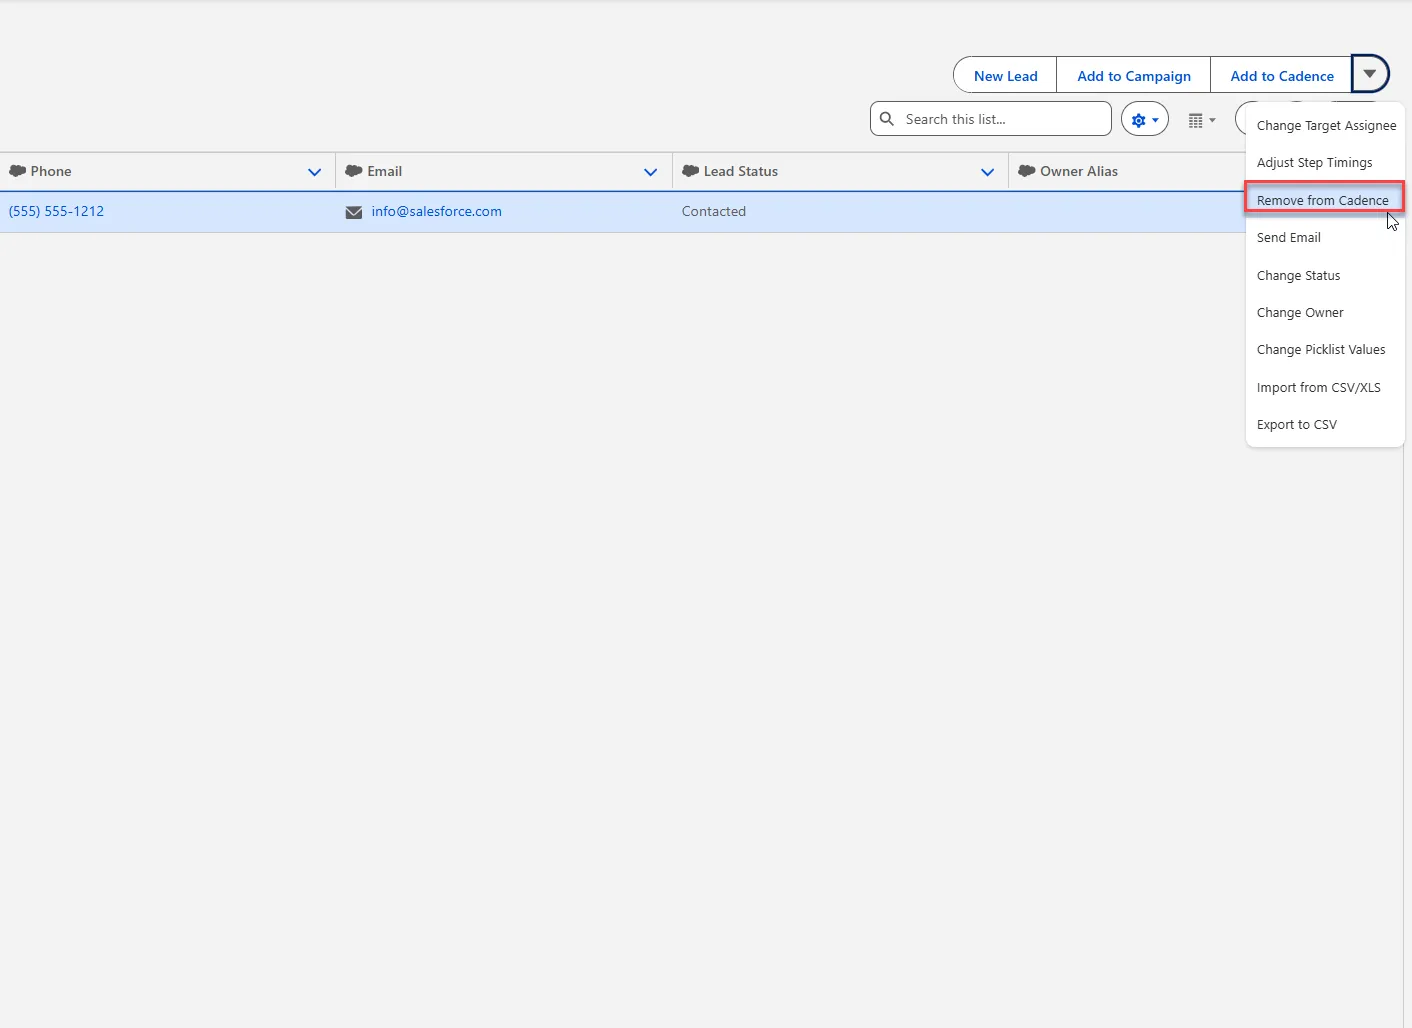1412x1028 pixels.
Task: Click the cloud icon beside Phone header
Action: click(x=17, y=171)
